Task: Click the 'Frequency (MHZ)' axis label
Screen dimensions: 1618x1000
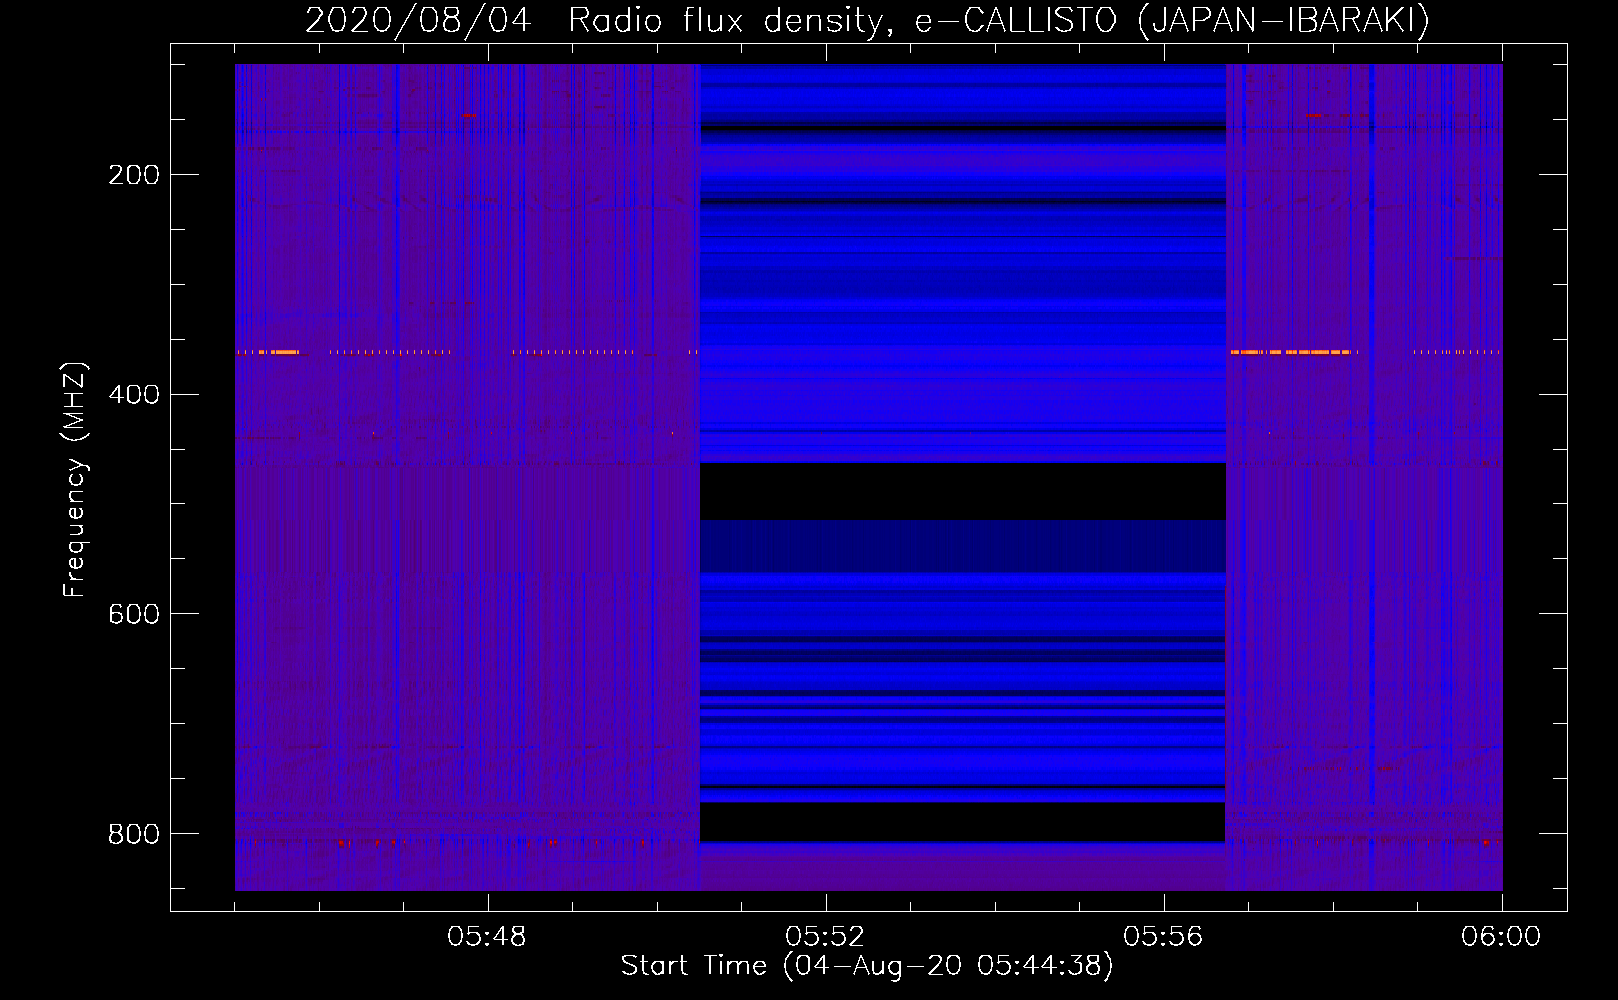Action: pos(75,480)
